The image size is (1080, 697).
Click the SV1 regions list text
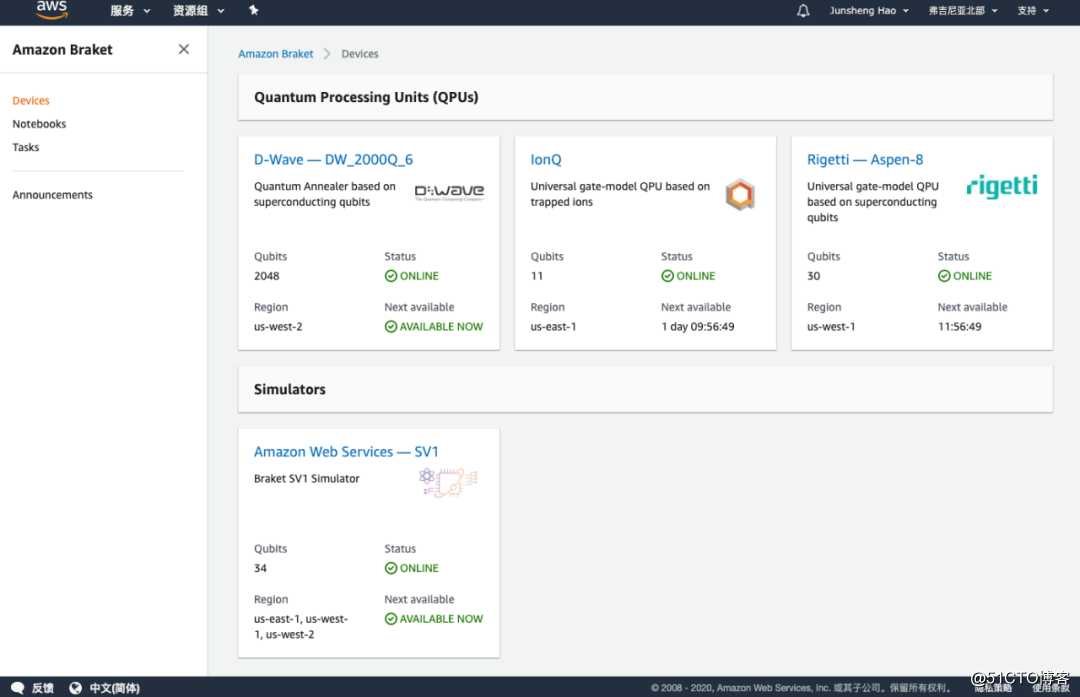[300, 627]
